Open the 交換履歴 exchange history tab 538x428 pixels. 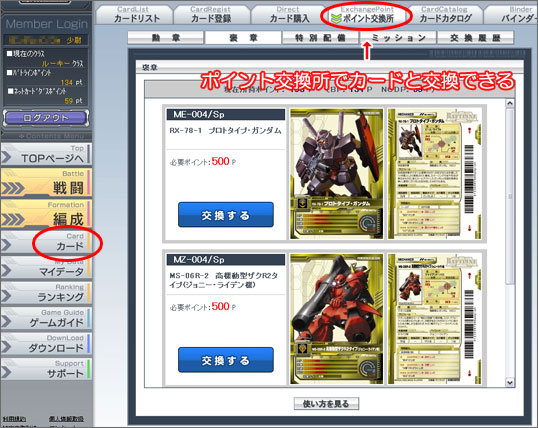[x=475, y=38]
